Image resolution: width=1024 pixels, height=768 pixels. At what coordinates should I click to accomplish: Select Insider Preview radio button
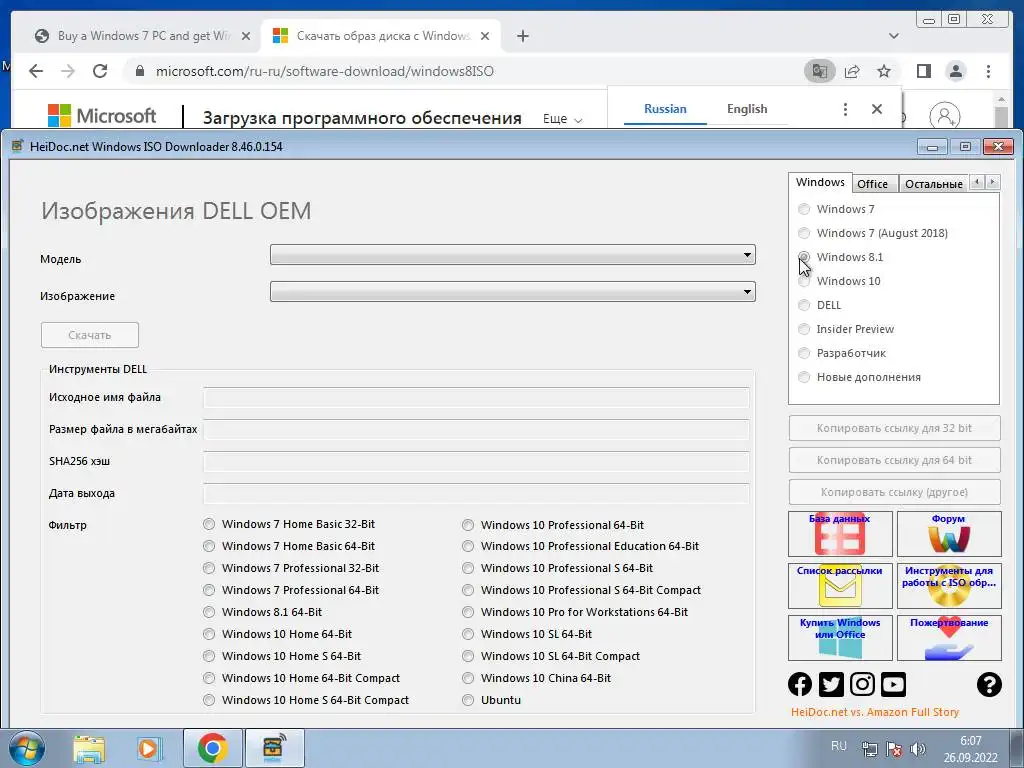pos(804,329)
